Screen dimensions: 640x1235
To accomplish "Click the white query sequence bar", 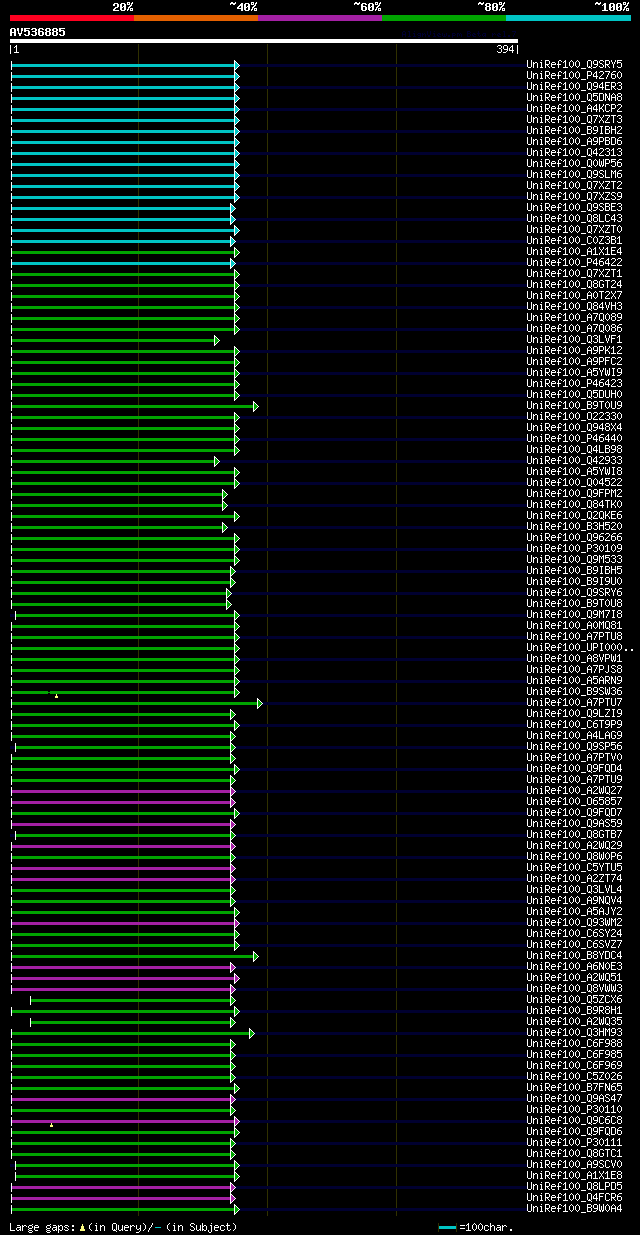I will (x=264, y=41).
